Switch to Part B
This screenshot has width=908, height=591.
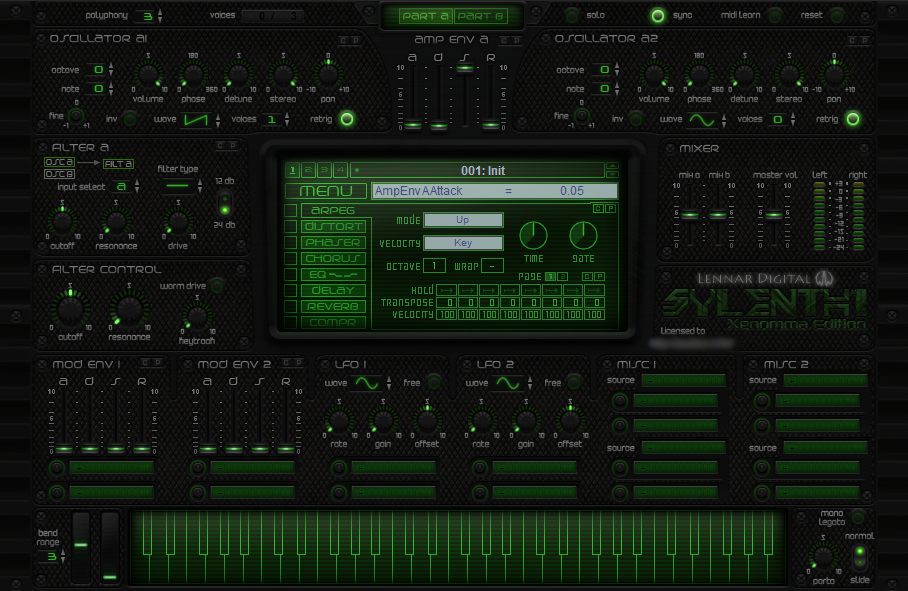click(481, 16)
